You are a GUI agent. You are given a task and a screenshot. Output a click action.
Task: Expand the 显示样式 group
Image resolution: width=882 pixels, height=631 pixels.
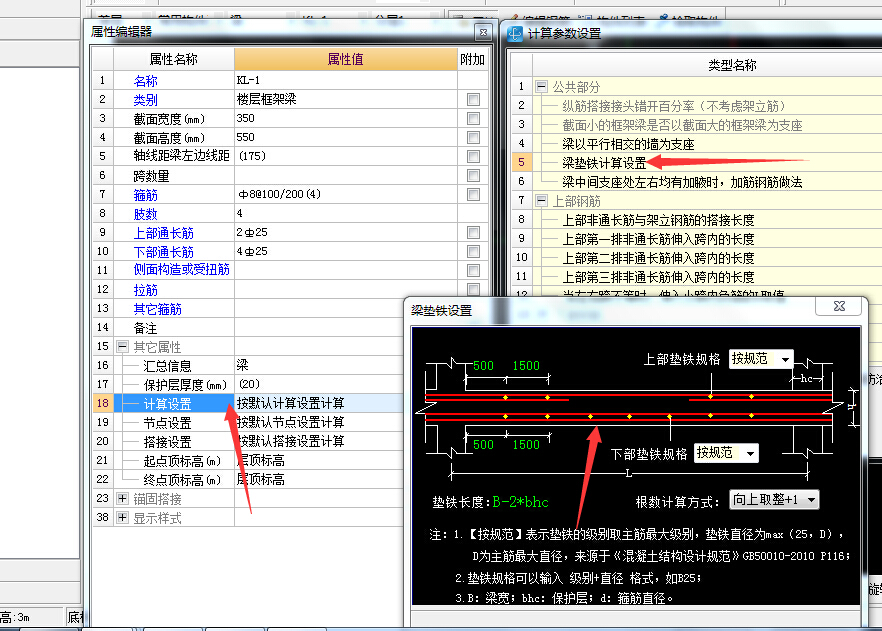coord(122,517)
